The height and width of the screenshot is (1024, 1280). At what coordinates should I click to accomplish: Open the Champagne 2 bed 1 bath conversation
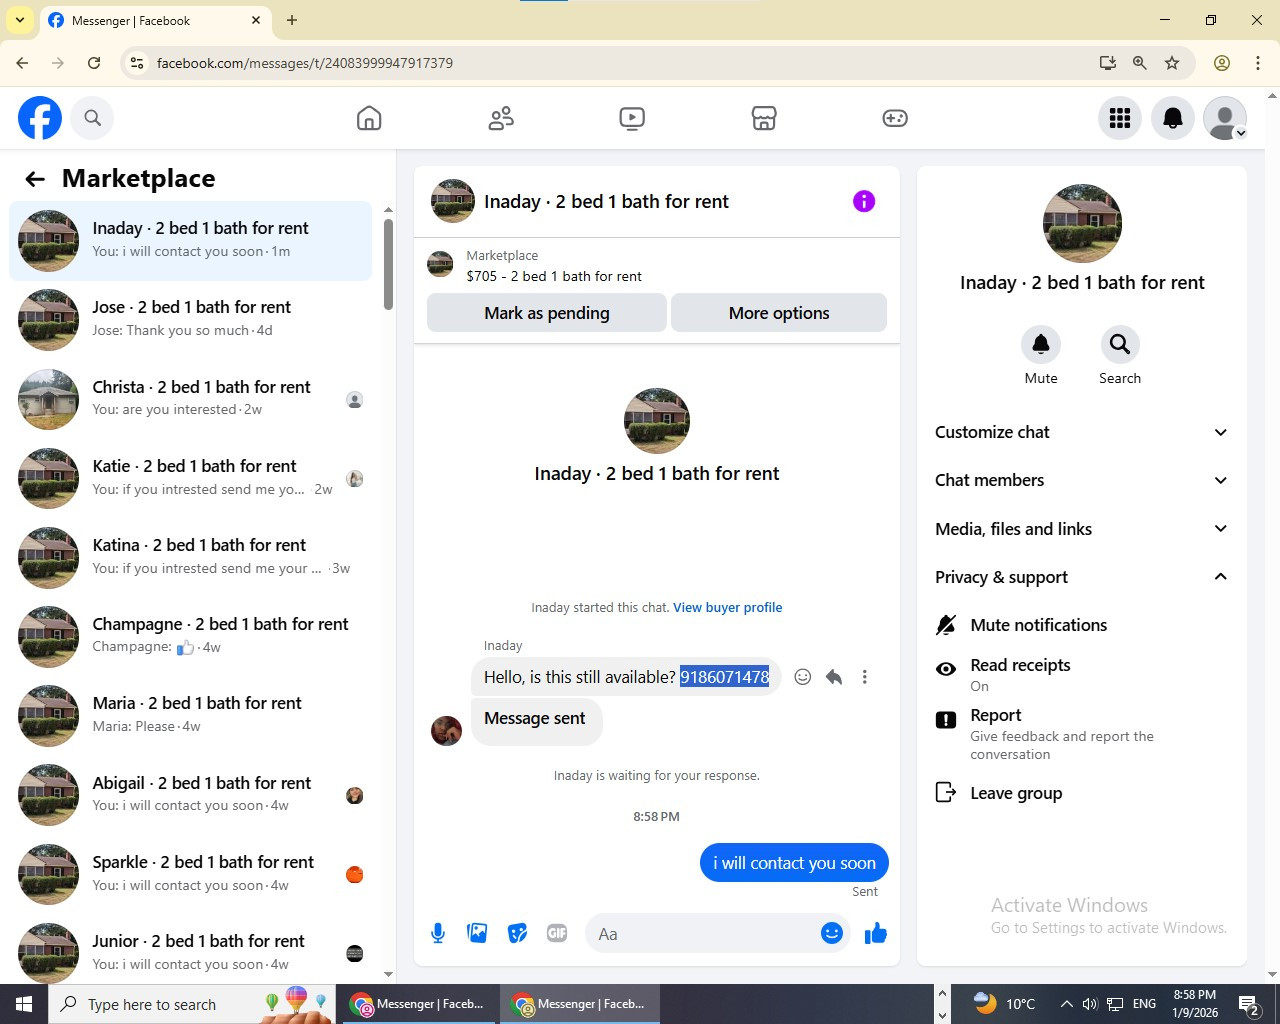coord(190,636)
